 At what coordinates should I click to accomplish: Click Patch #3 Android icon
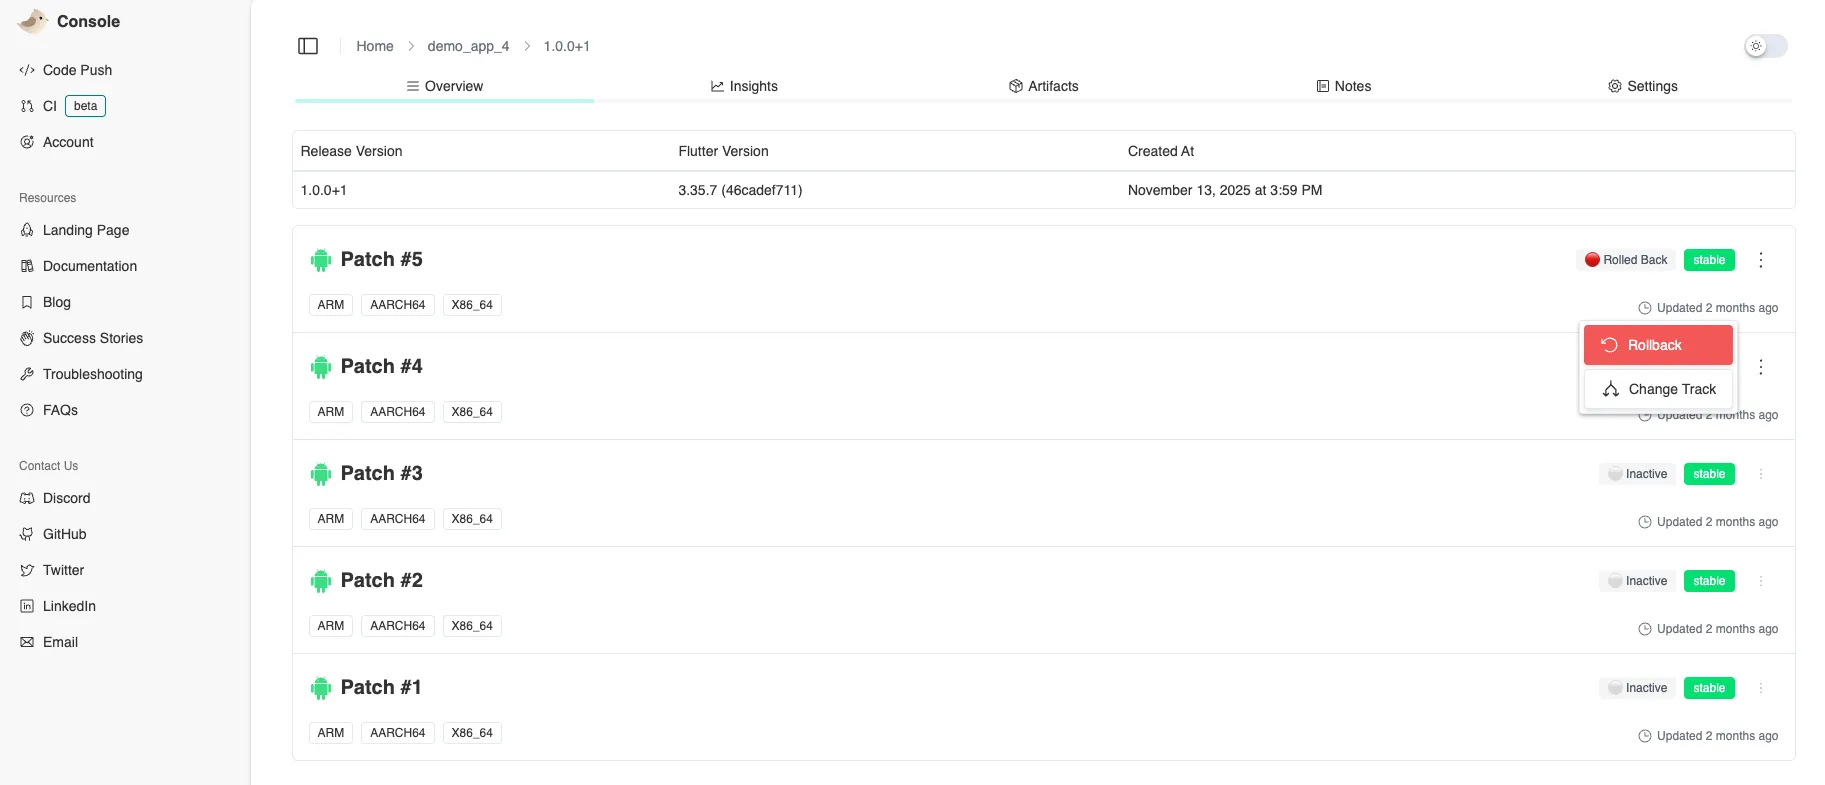tap(321, 474)
